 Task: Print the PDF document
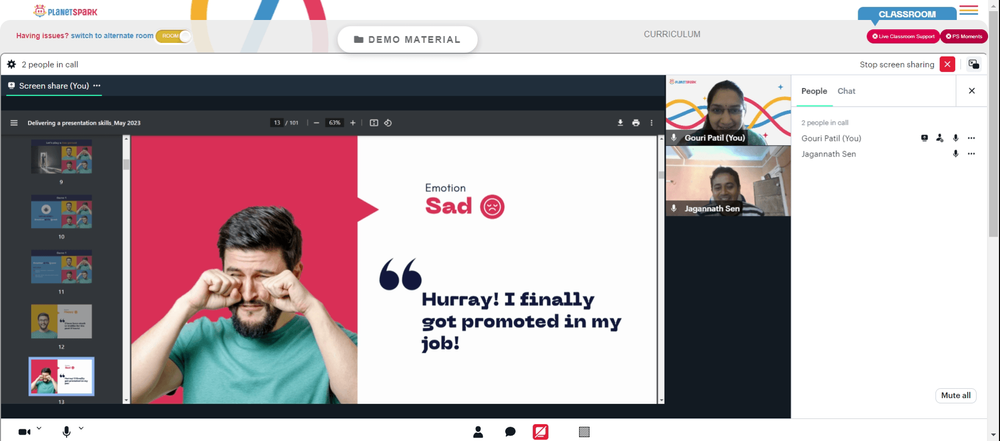636,123
